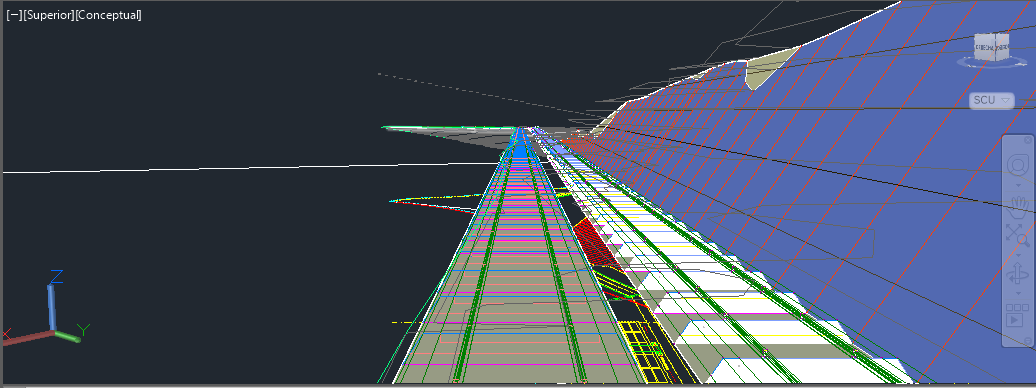Open the navigation bar customize menu button
The height and width of the screenshot is (388, 1036).
(1027, 340)
